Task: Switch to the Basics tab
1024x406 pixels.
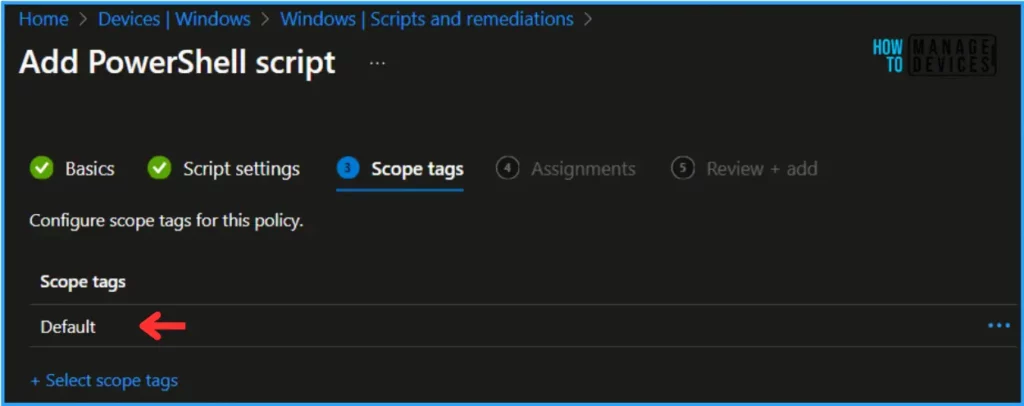Action: point(89,169)
